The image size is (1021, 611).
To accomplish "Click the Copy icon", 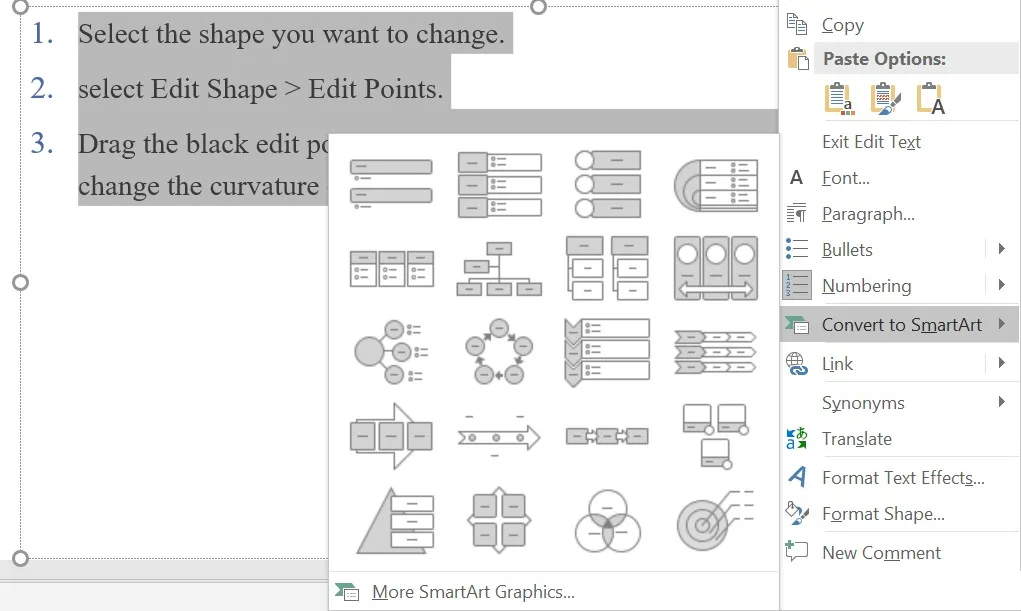I will tap(796, 24).
